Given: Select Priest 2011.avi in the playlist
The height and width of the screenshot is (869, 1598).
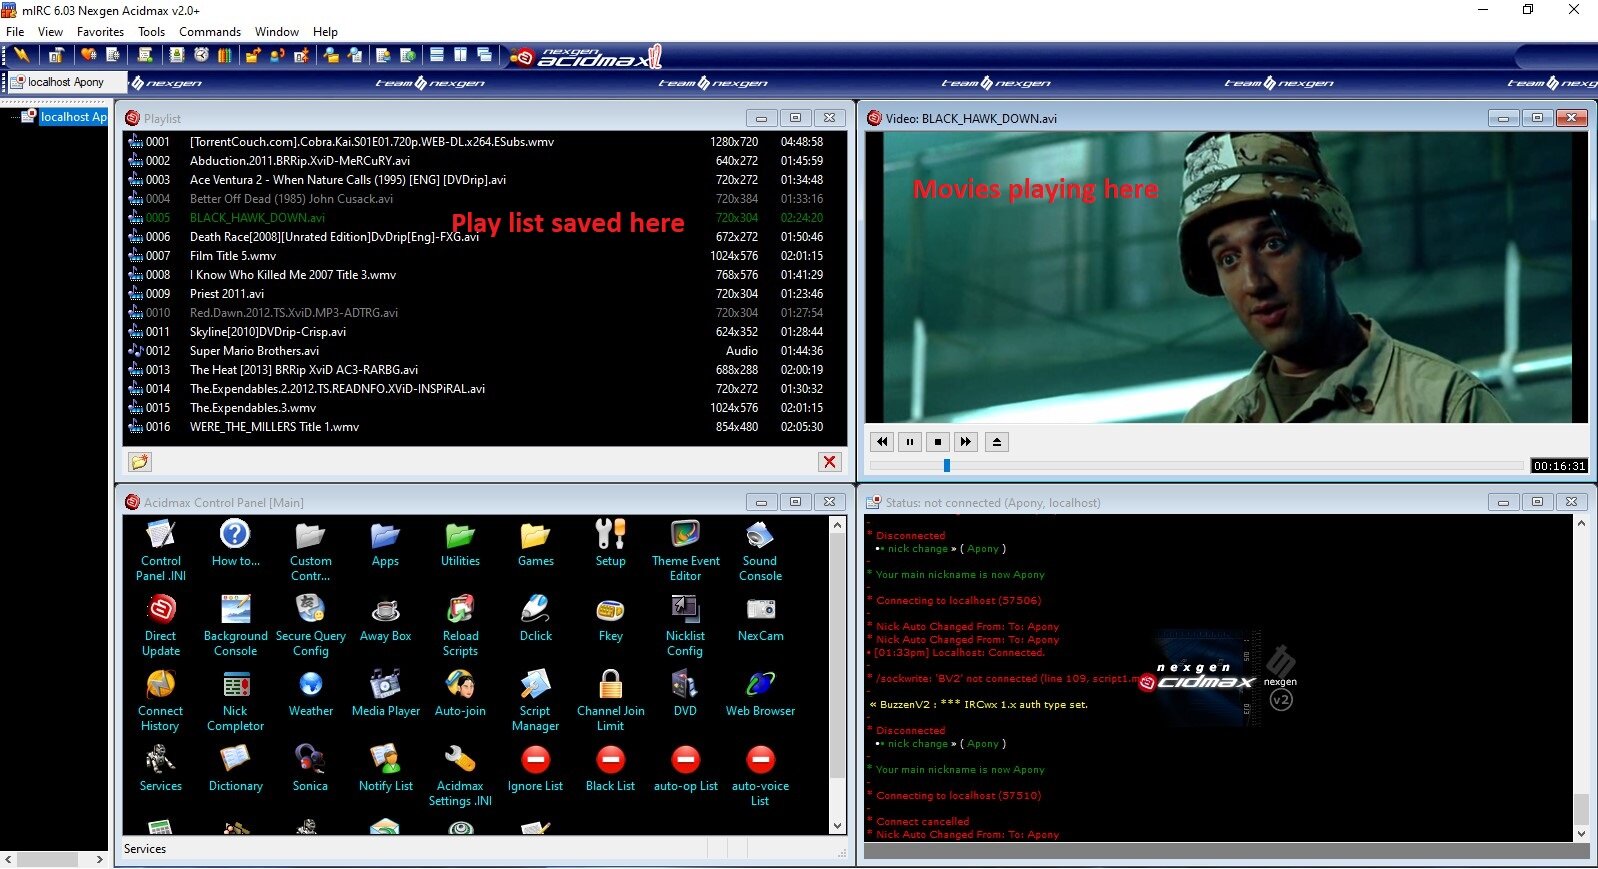Looking at the screenshot, I should coord(227,294).
